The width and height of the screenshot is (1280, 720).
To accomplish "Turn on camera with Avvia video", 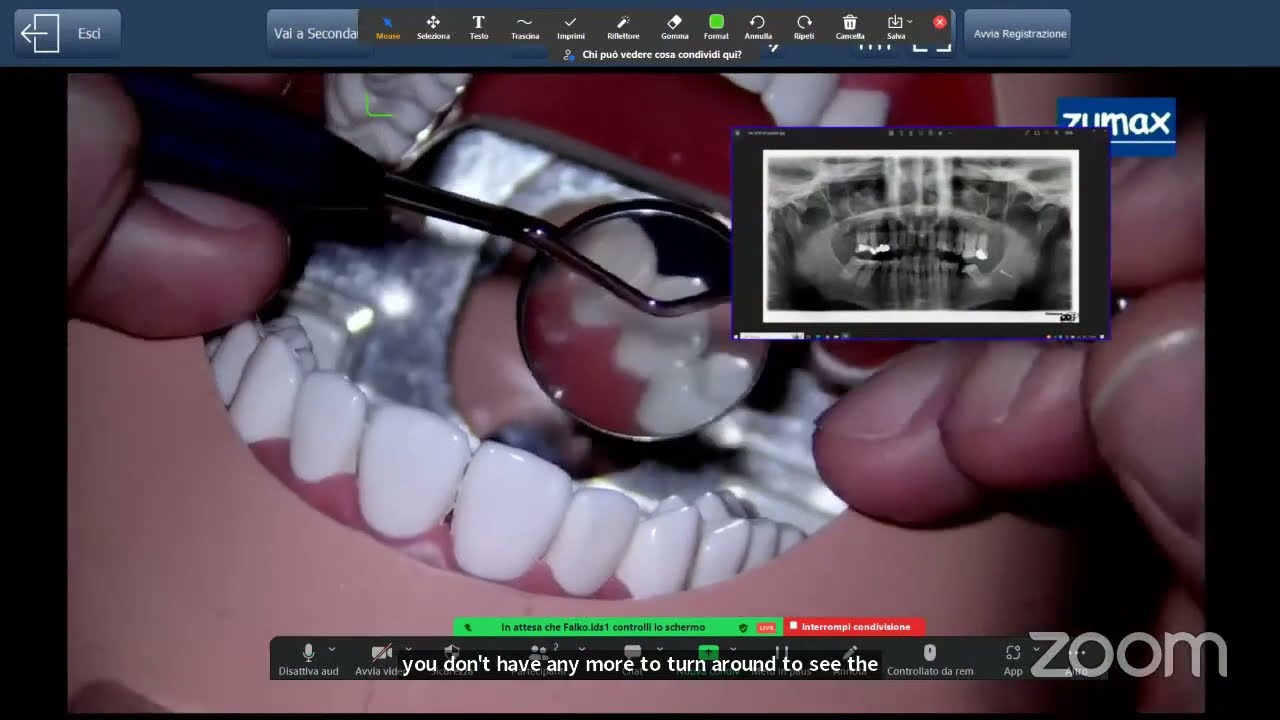I will pos(379,659).
